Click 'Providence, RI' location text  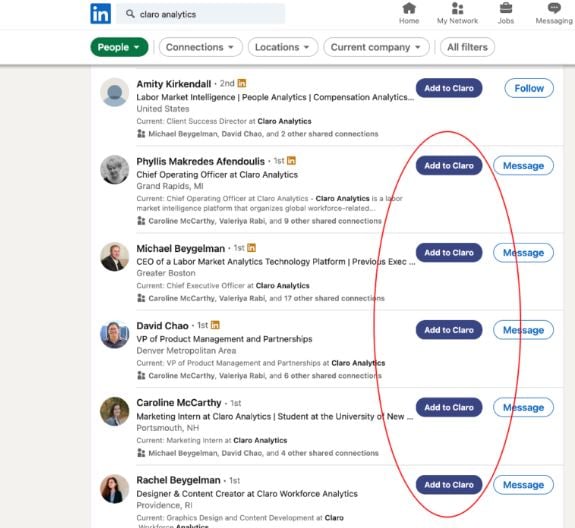point(164,505)
